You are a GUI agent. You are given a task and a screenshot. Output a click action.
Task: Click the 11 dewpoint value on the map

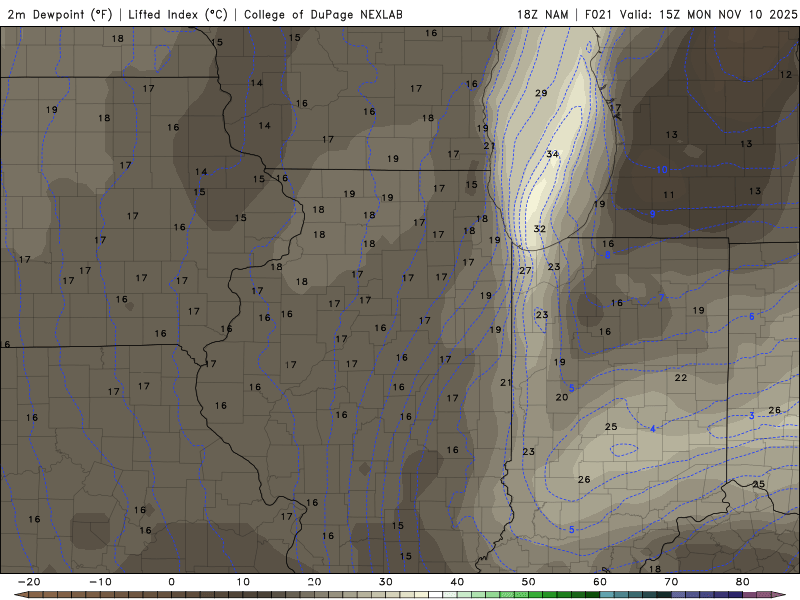669,194
